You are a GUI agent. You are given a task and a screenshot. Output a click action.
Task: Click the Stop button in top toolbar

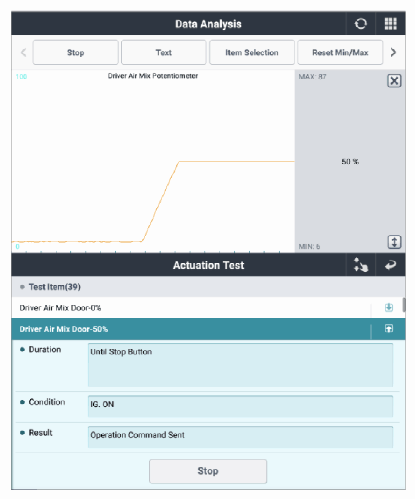tap(76, 52)
